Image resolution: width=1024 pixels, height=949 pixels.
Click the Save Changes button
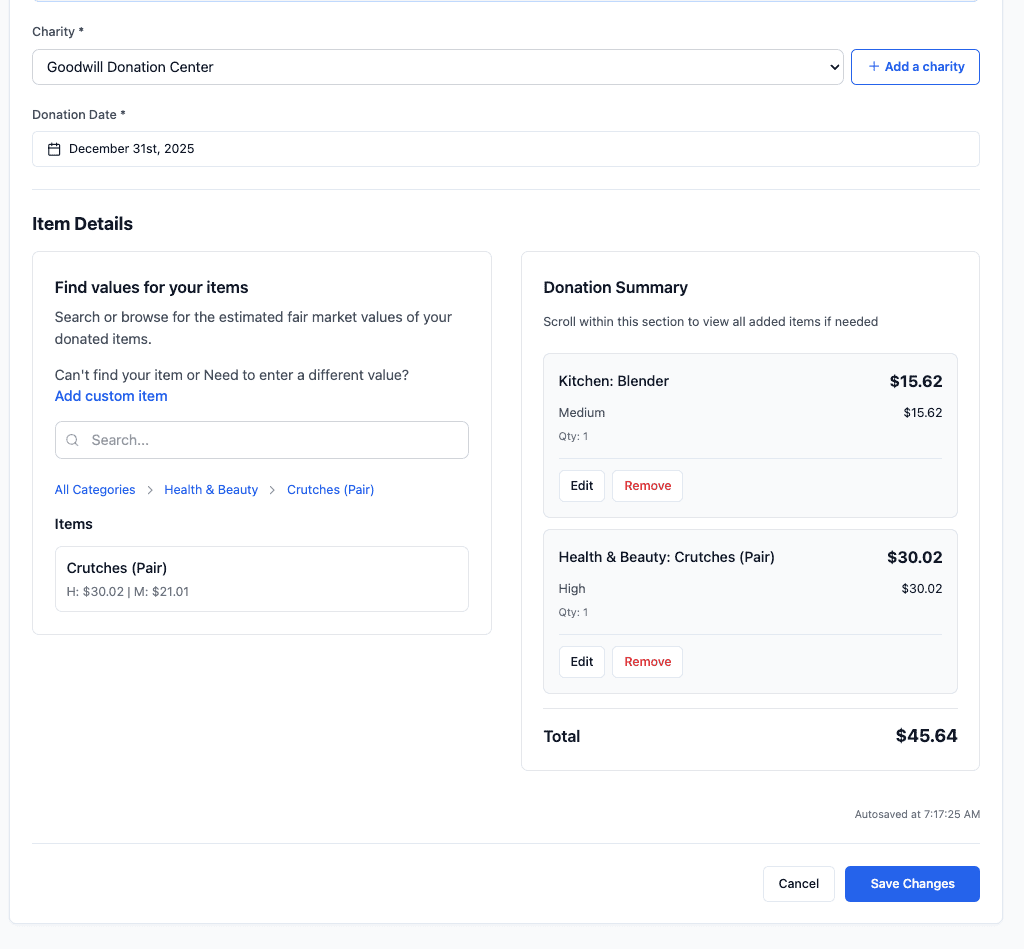912,884
